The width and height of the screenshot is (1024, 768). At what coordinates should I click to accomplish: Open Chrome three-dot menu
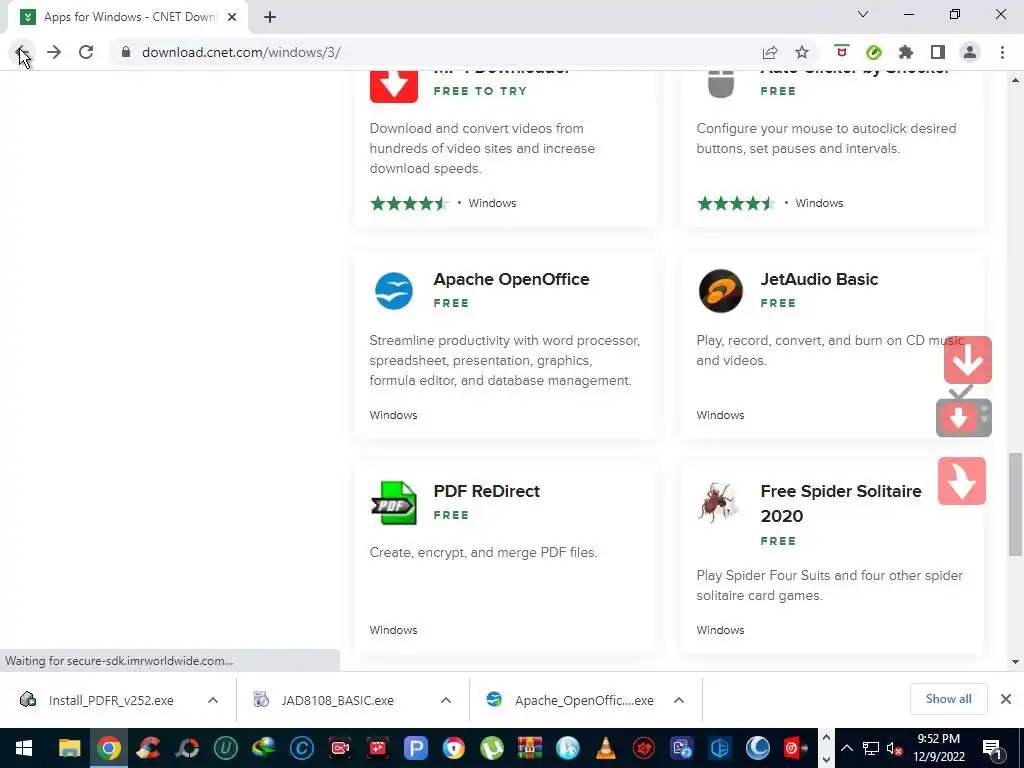pos(1002,52)
